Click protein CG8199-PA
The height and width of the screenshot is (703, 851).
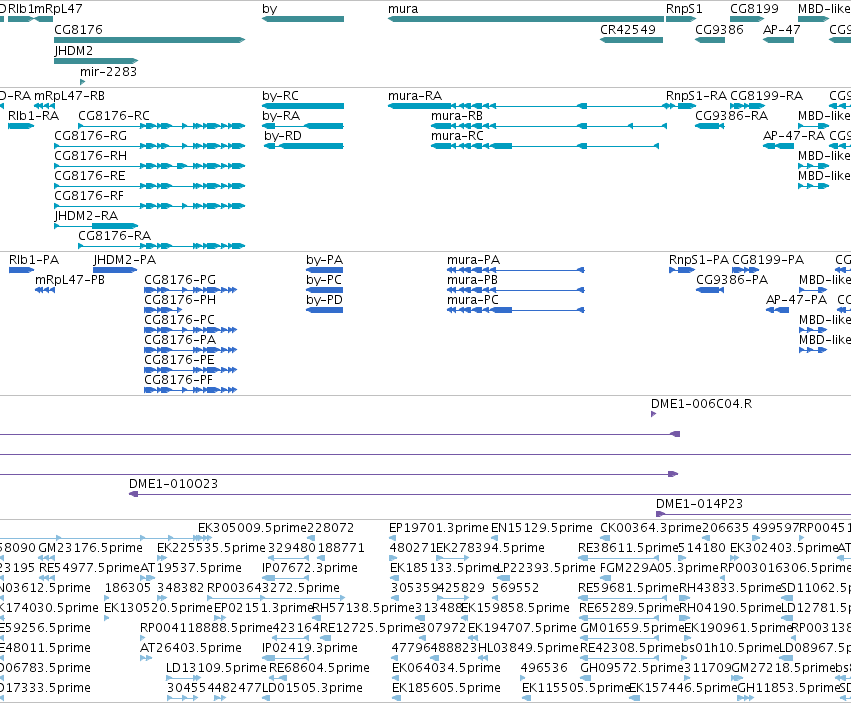(x=767, y=260)
